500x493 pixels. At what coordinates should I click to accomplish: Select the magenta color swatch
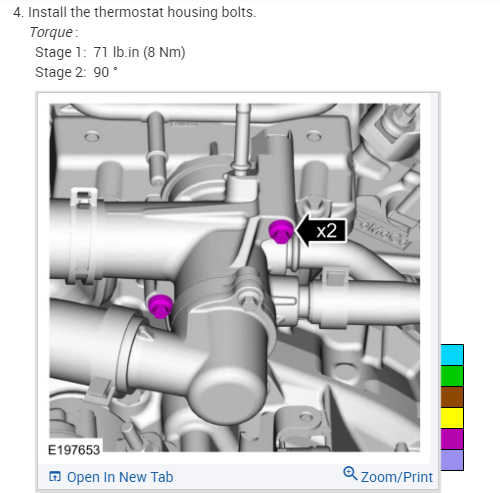point(452,439)
